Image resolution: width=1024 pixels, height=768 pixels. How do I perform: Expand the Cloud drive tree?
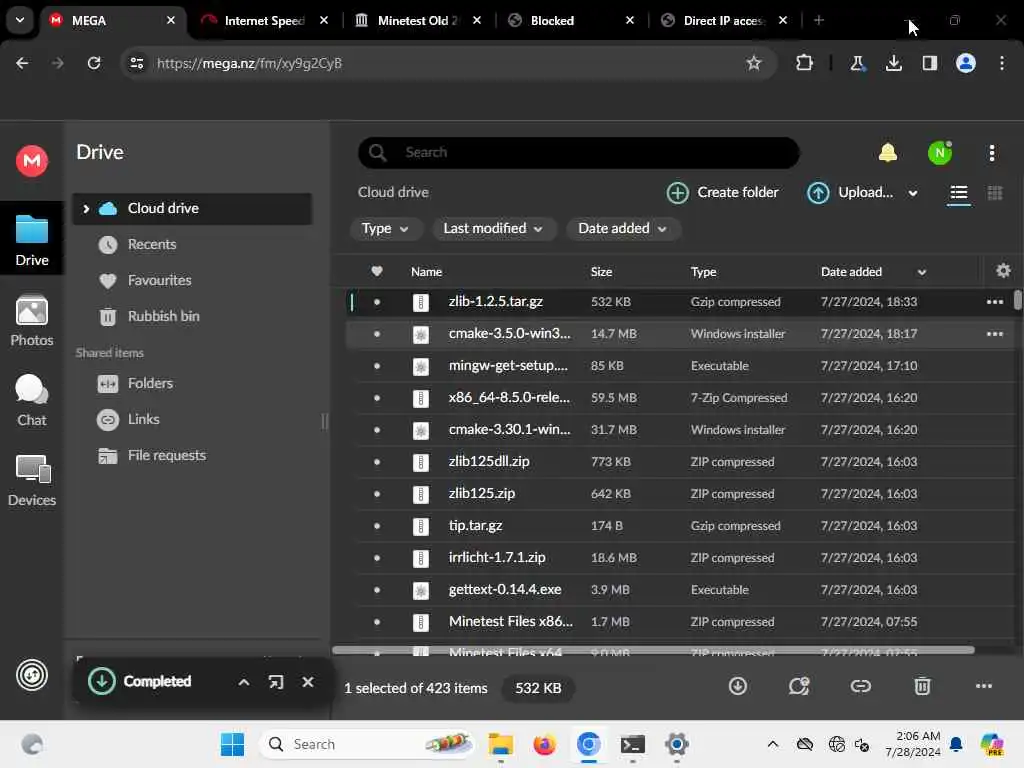coord(86,208)
